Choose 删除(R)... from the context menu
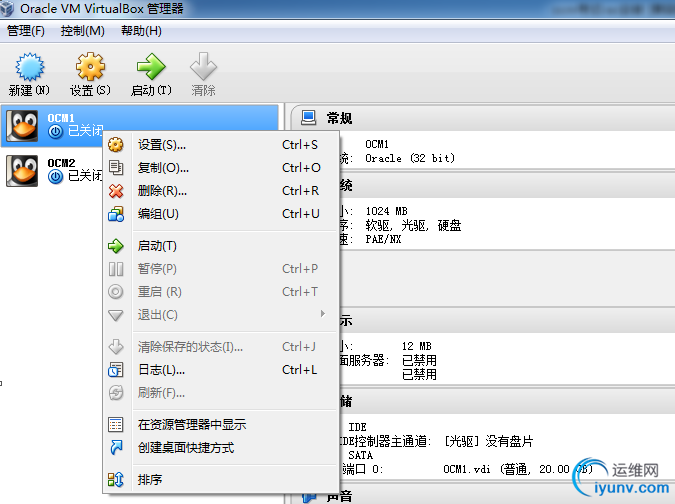This screenshot has height=504, width=675. tap(221, 191)
